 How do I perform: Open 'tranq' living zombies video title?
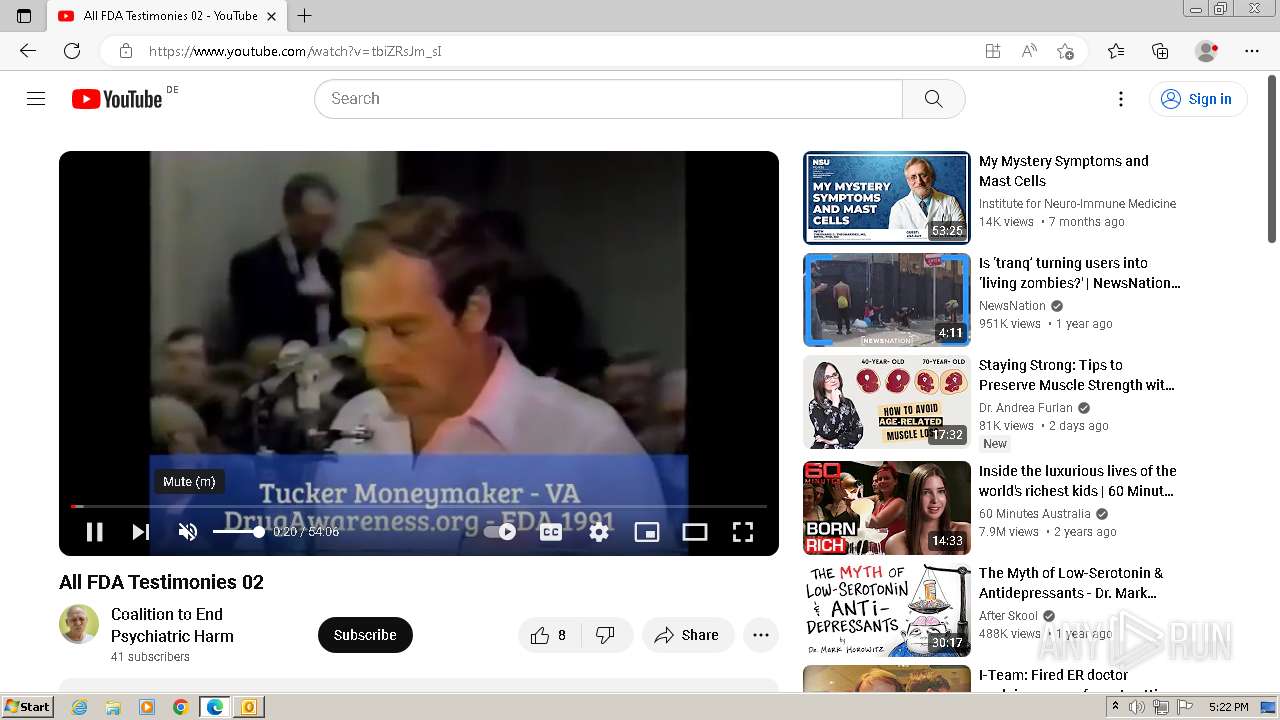coord(1079,273)
